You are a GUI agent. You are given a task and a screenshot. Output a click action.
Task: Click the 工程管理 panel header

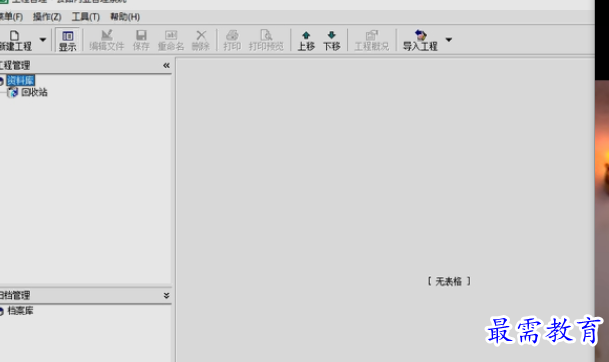(85, 65)
